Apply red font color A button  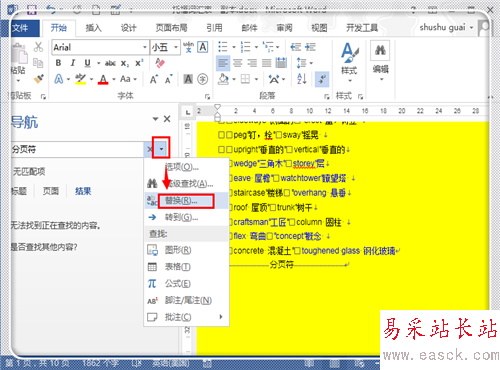pos(103,79)
